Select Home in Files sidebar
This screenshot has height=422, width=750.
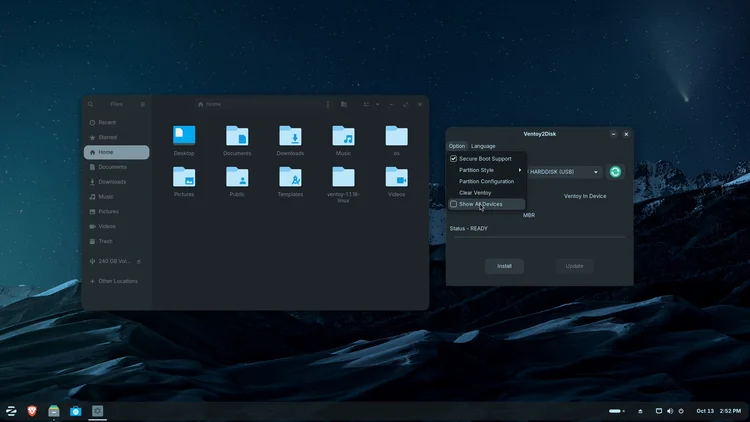(116, 152)
